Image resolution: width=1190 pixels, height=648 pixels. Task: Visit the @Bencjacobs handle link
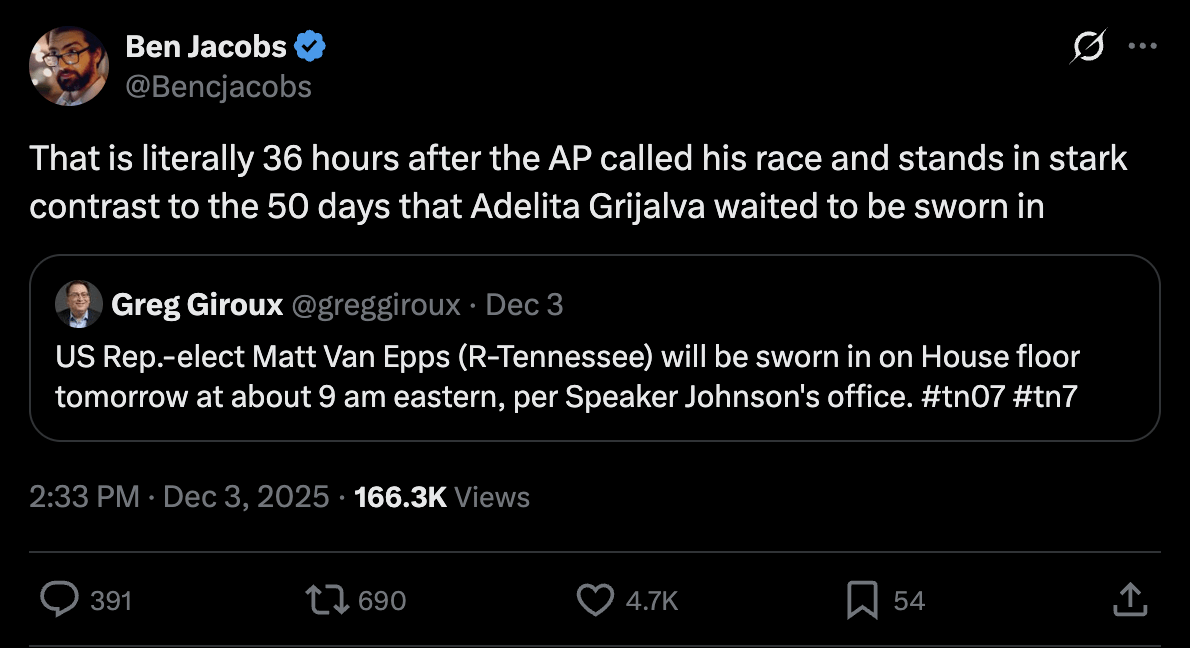[218, 87]
